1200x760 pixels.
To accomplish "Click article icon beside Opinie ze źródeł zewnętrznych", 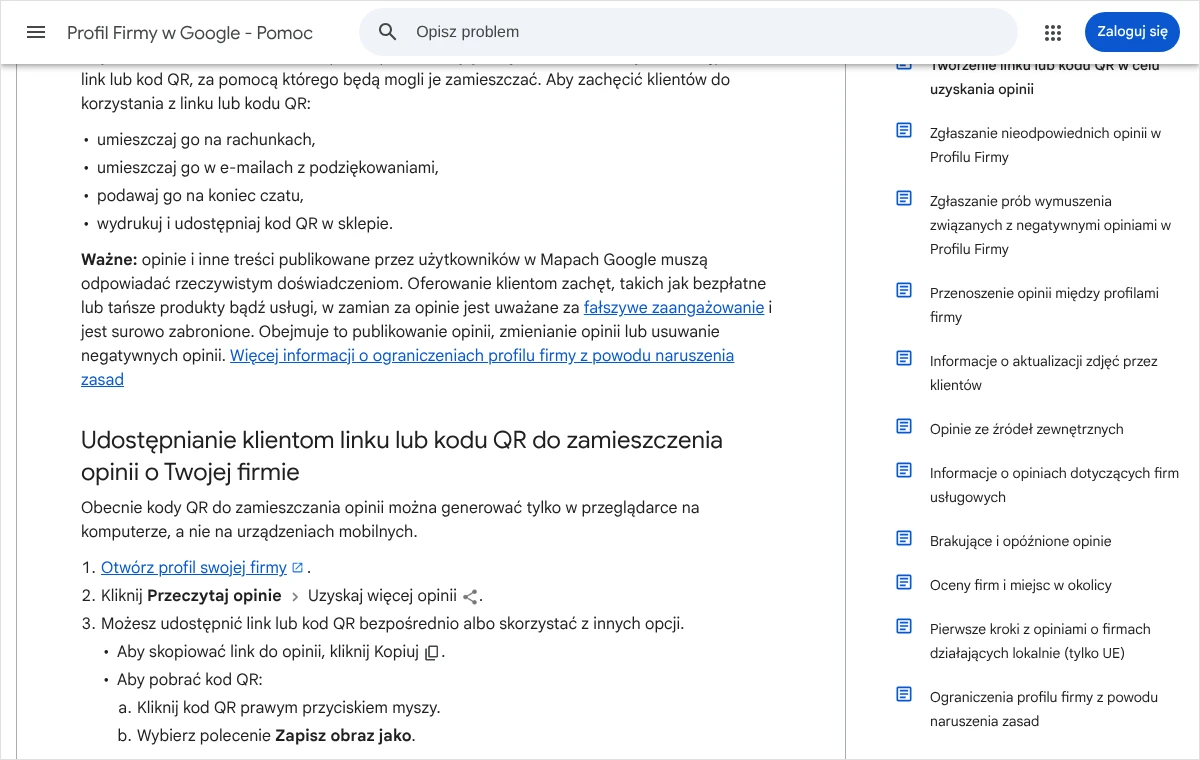I will click(x=904, y=426).
